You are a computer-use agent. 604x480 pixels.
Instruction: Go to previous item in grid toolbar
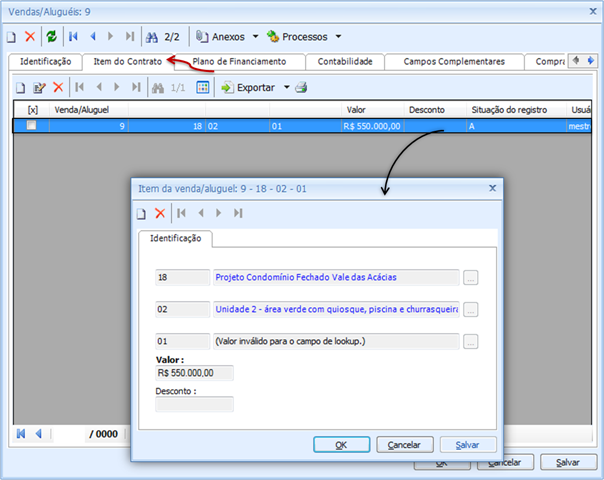[99, 87]
